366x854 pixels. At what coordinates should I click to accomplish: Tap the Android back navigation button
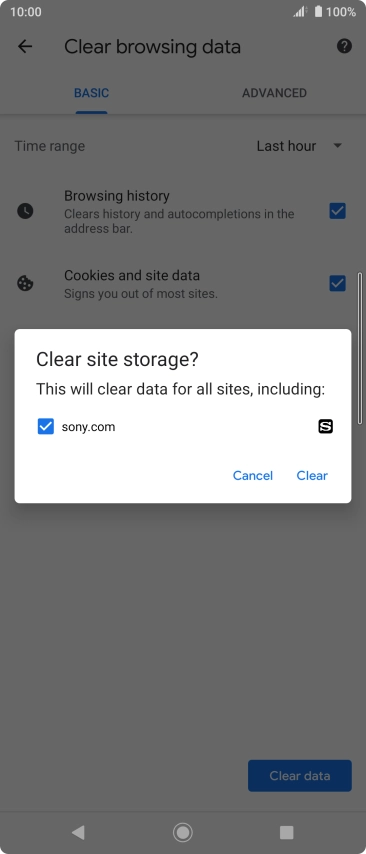point(78,832)
